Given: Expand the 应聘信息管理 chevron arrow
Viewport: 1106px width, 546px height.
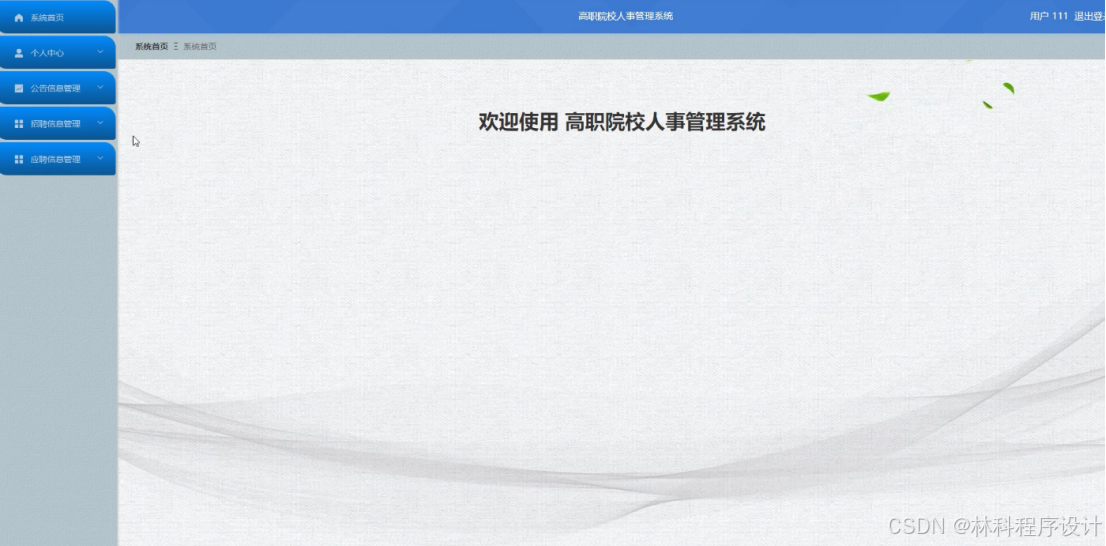Looking at the screenshot, I should pos(100,159).
